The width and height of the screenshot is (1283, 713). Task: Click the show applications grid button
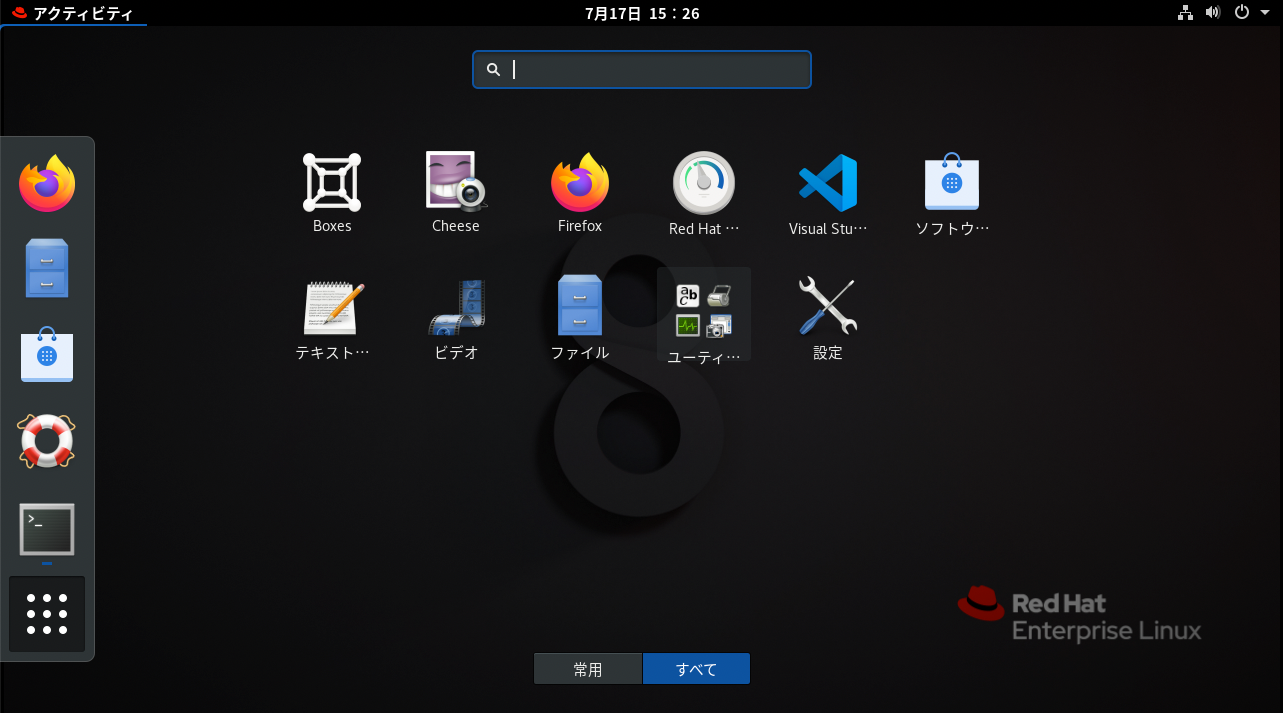pyautogui.click(x=47, y=614)
